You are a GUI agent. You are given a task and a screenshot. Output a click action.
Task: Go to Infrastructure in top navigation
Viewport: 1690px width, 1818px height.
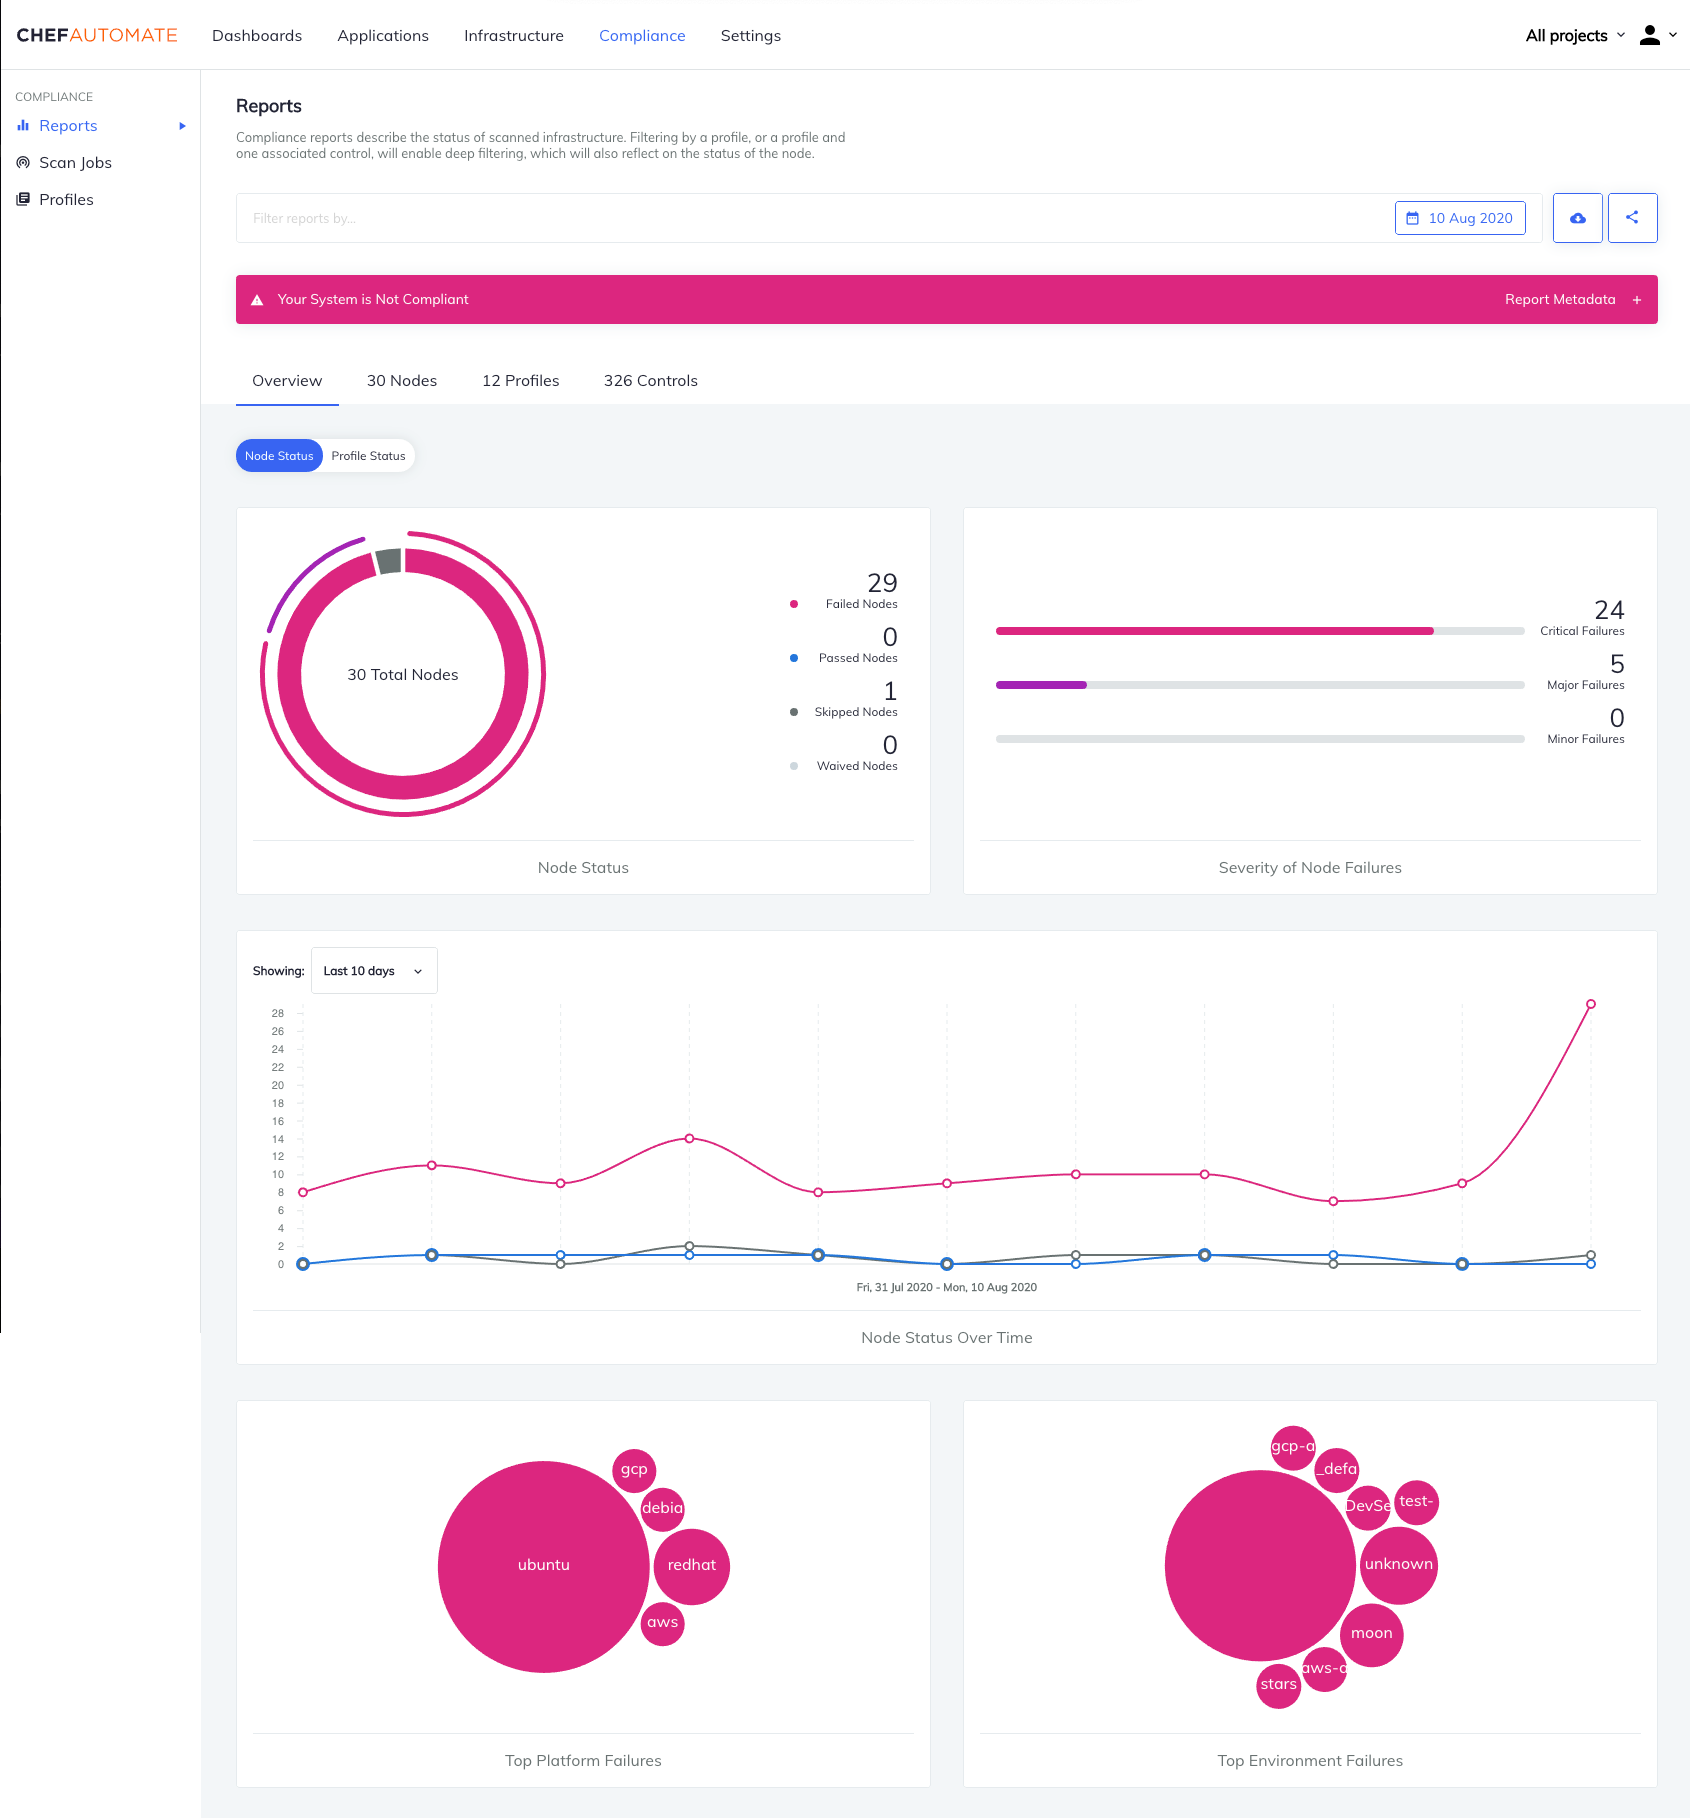click(x=514, y=36)
